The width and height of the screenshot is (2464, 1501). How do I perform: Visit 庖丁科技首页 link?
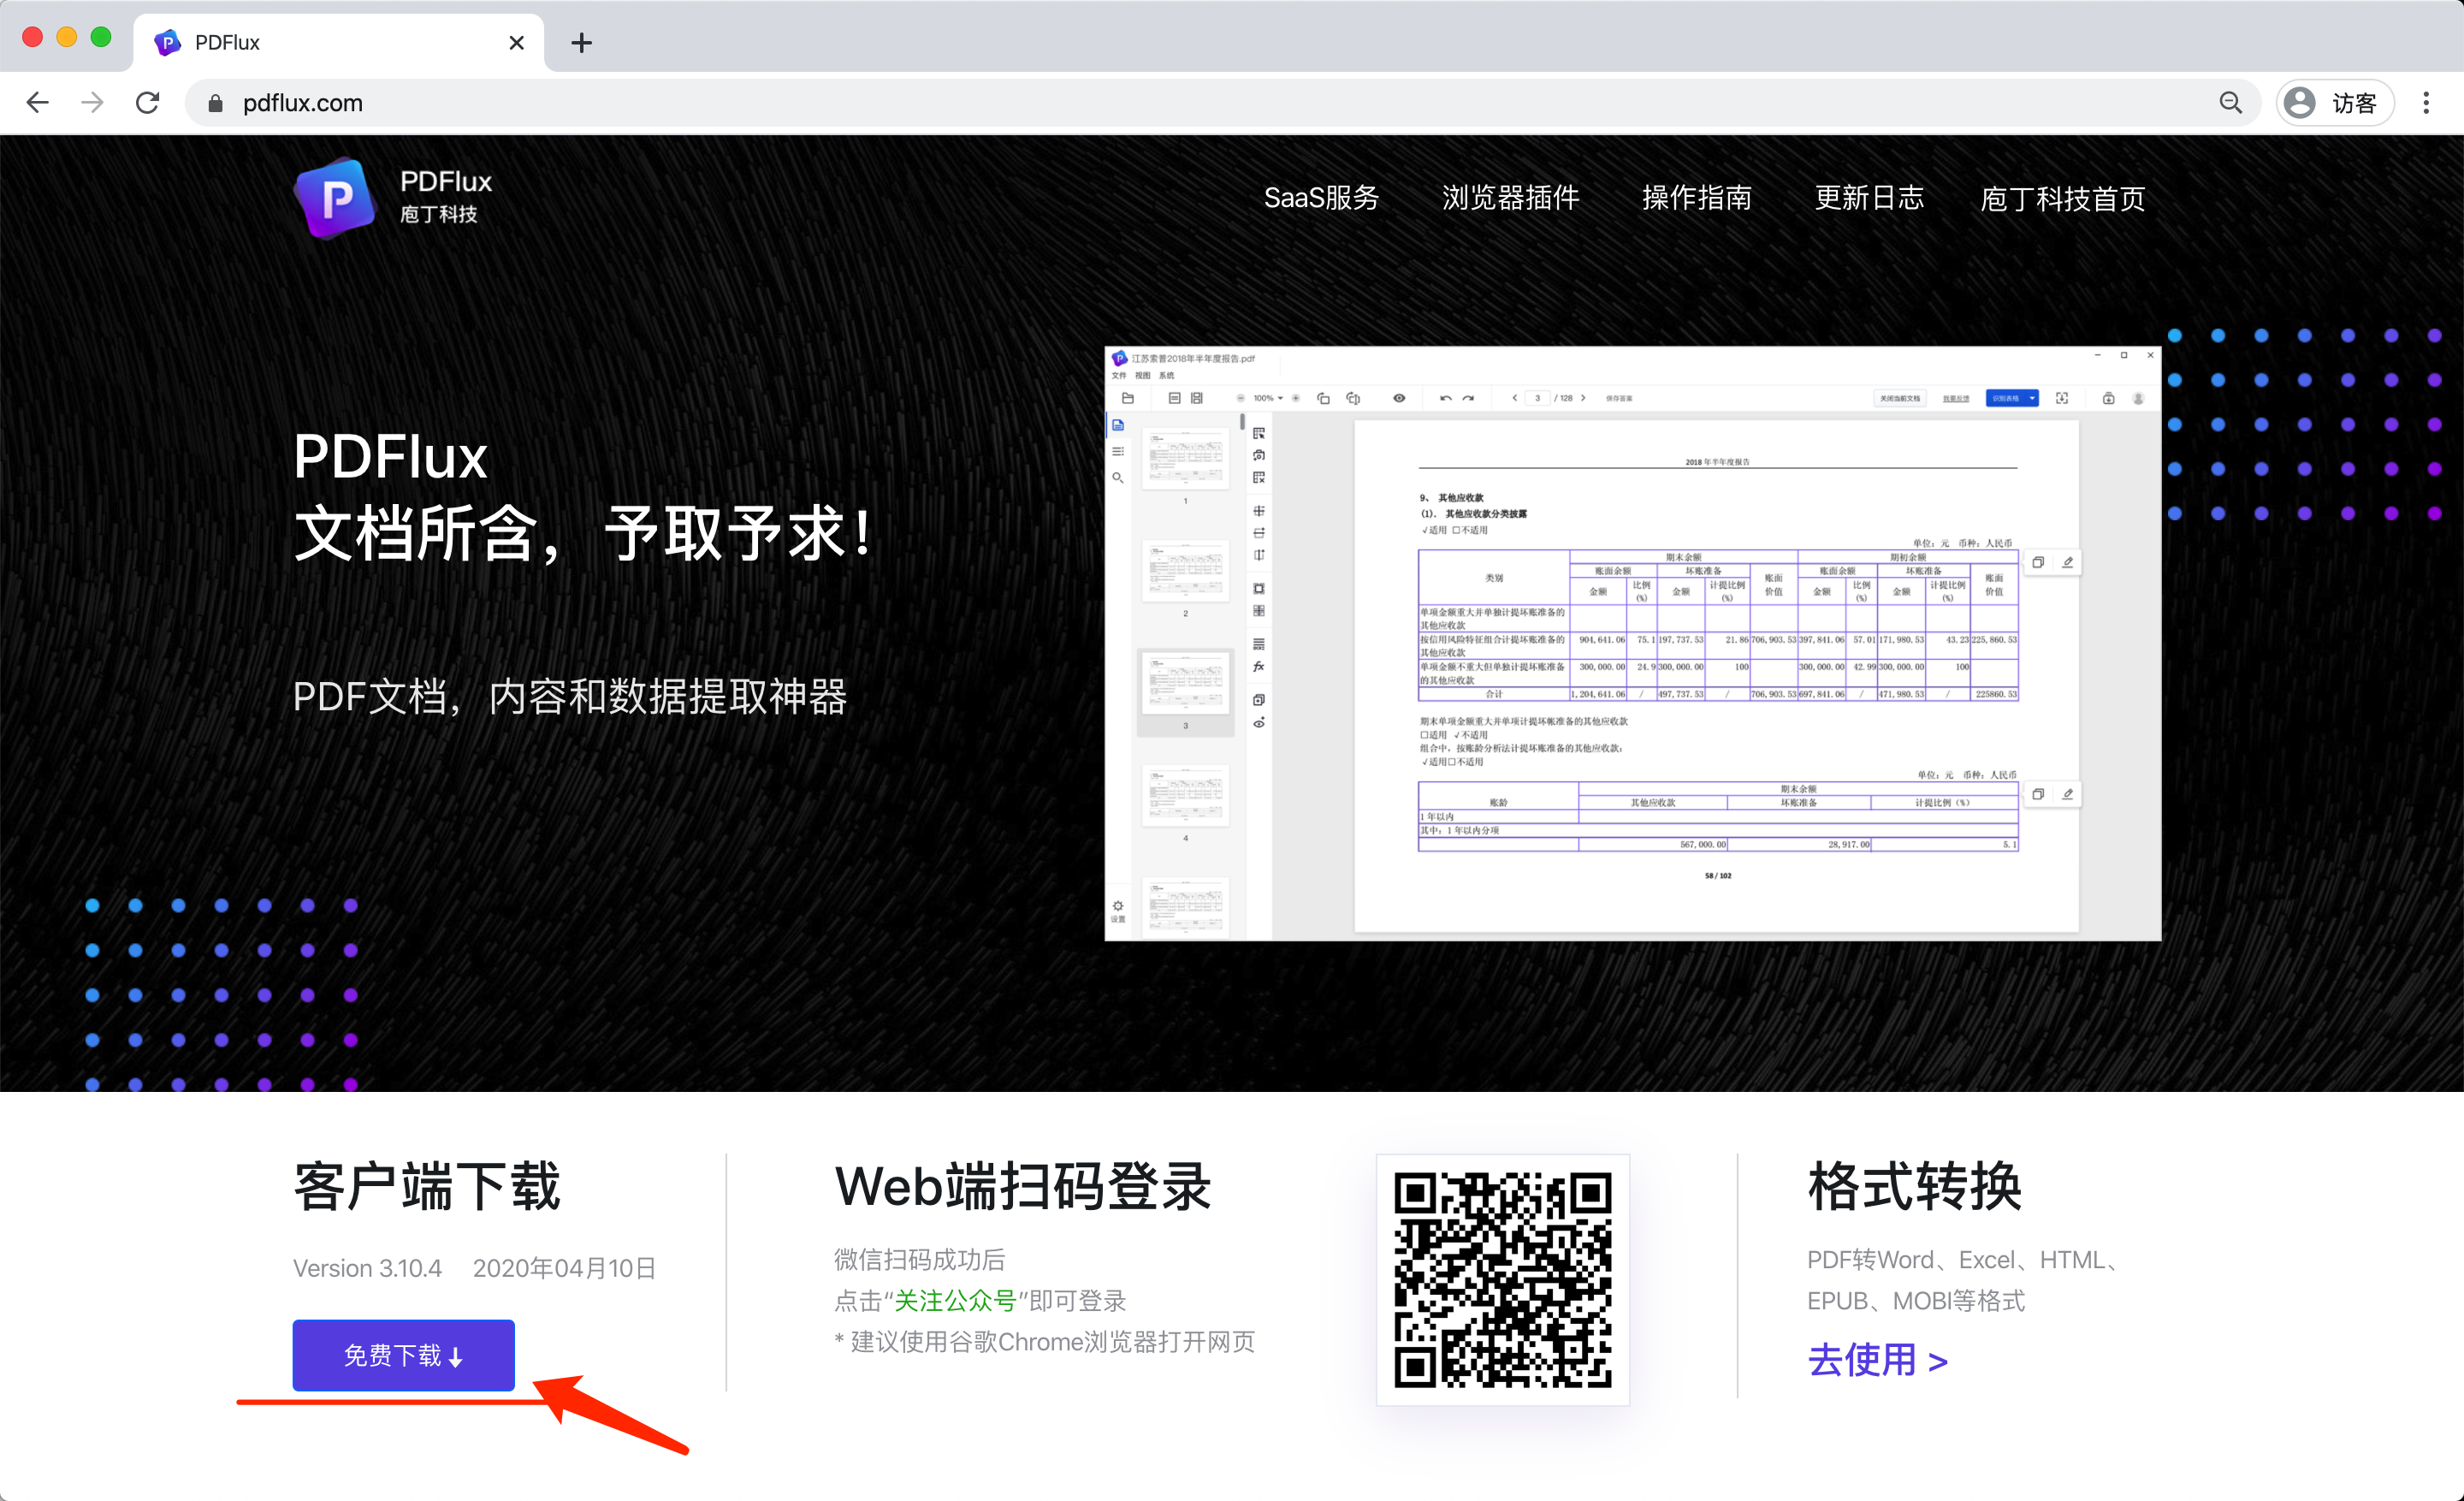[2062, 198]
